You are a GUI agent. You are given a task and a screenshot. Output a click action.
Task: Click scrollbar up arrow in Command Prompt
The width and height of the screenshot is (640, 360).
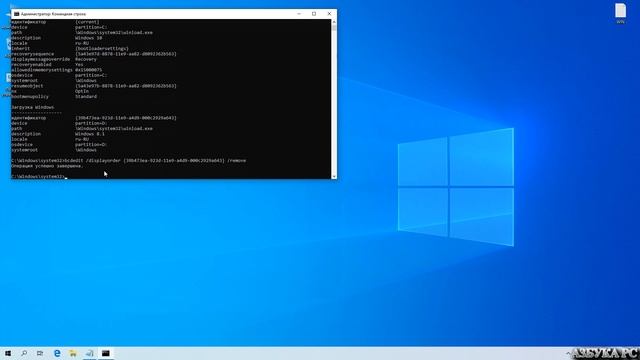coord(334,22)
